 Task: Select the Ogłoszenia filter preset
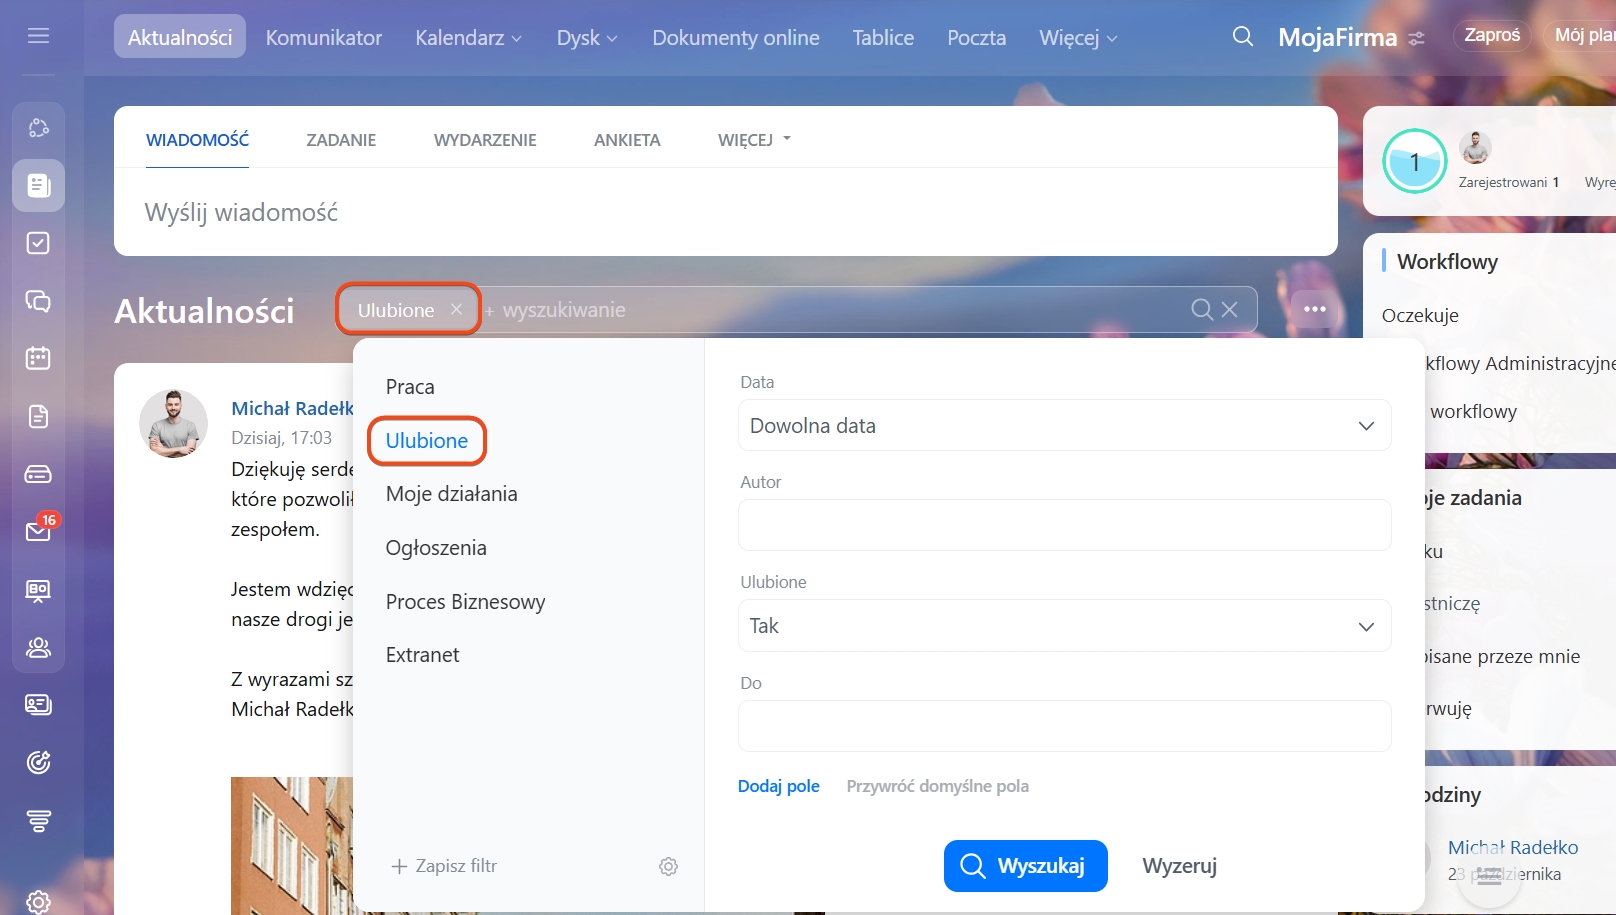coord(436,548)
